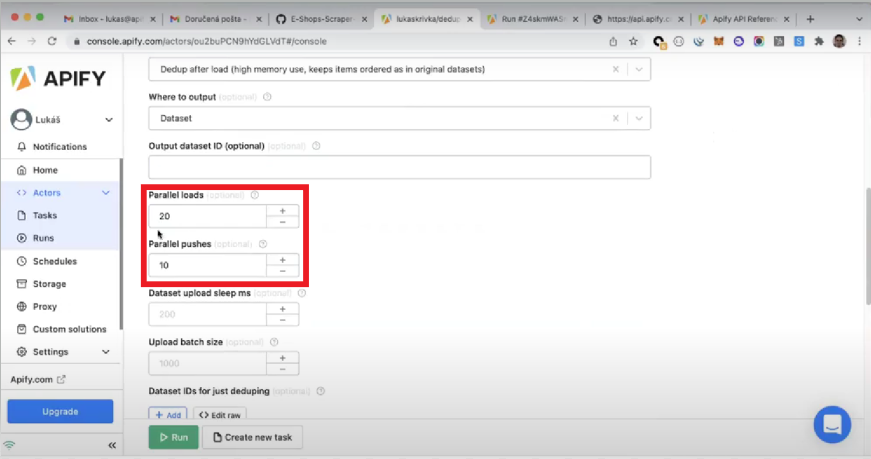Expand the Settings sidebar chevron
The image size is (871, 459).
[x=106, y=352]
